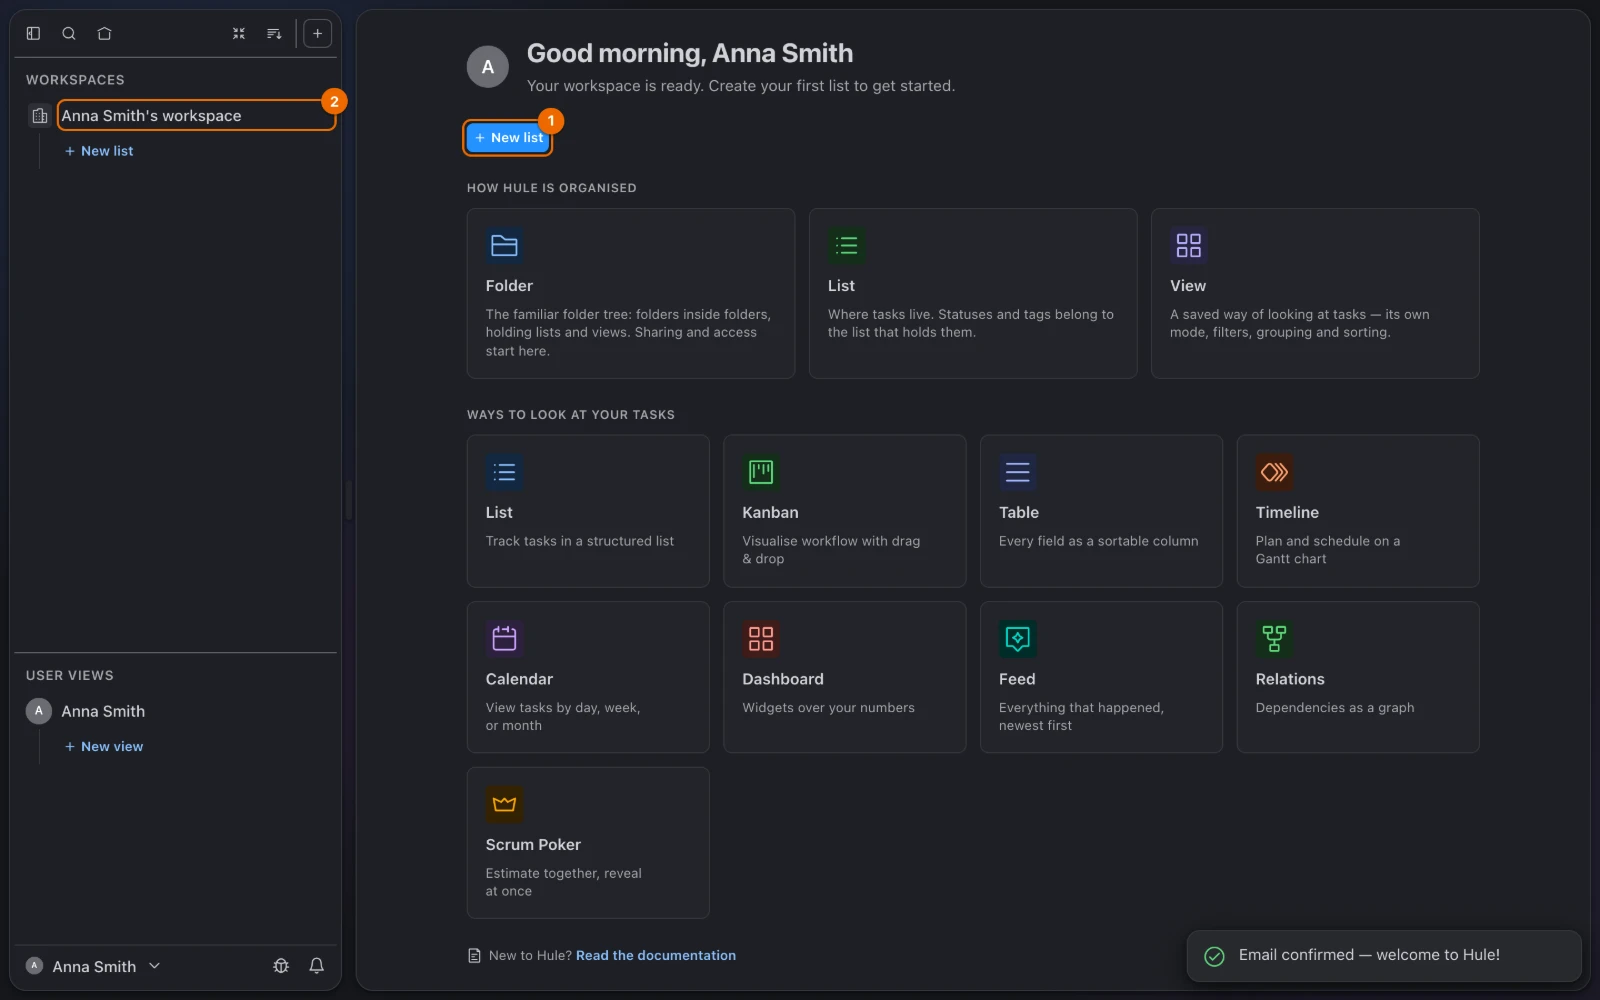Open Read the documentation link

point(656,956)
